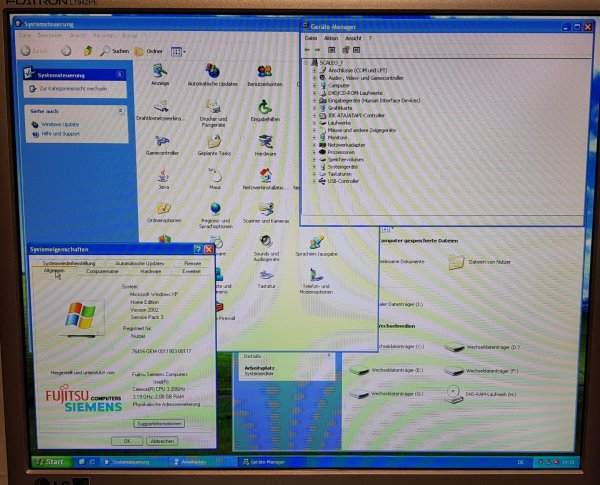This screenshot has height=485, width=600.
Task: Open the Sprachein-/ausgabe icon
Action: pos(316,246)
